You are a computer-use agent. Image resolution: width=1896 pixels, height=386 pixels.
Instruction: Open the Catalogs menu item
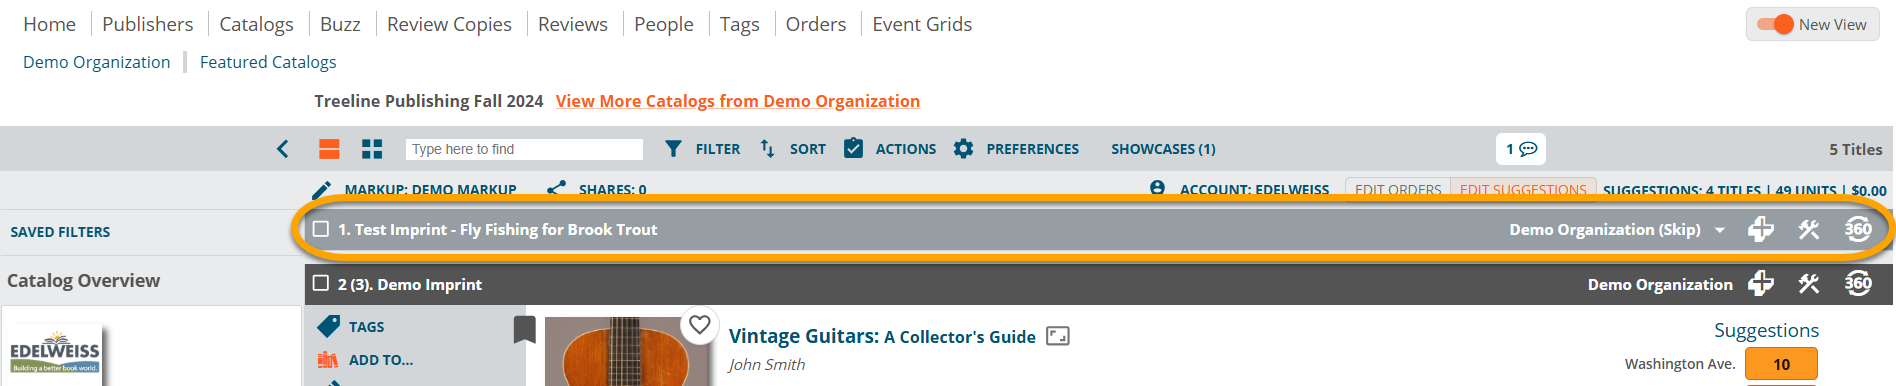(x=257, y=24)
